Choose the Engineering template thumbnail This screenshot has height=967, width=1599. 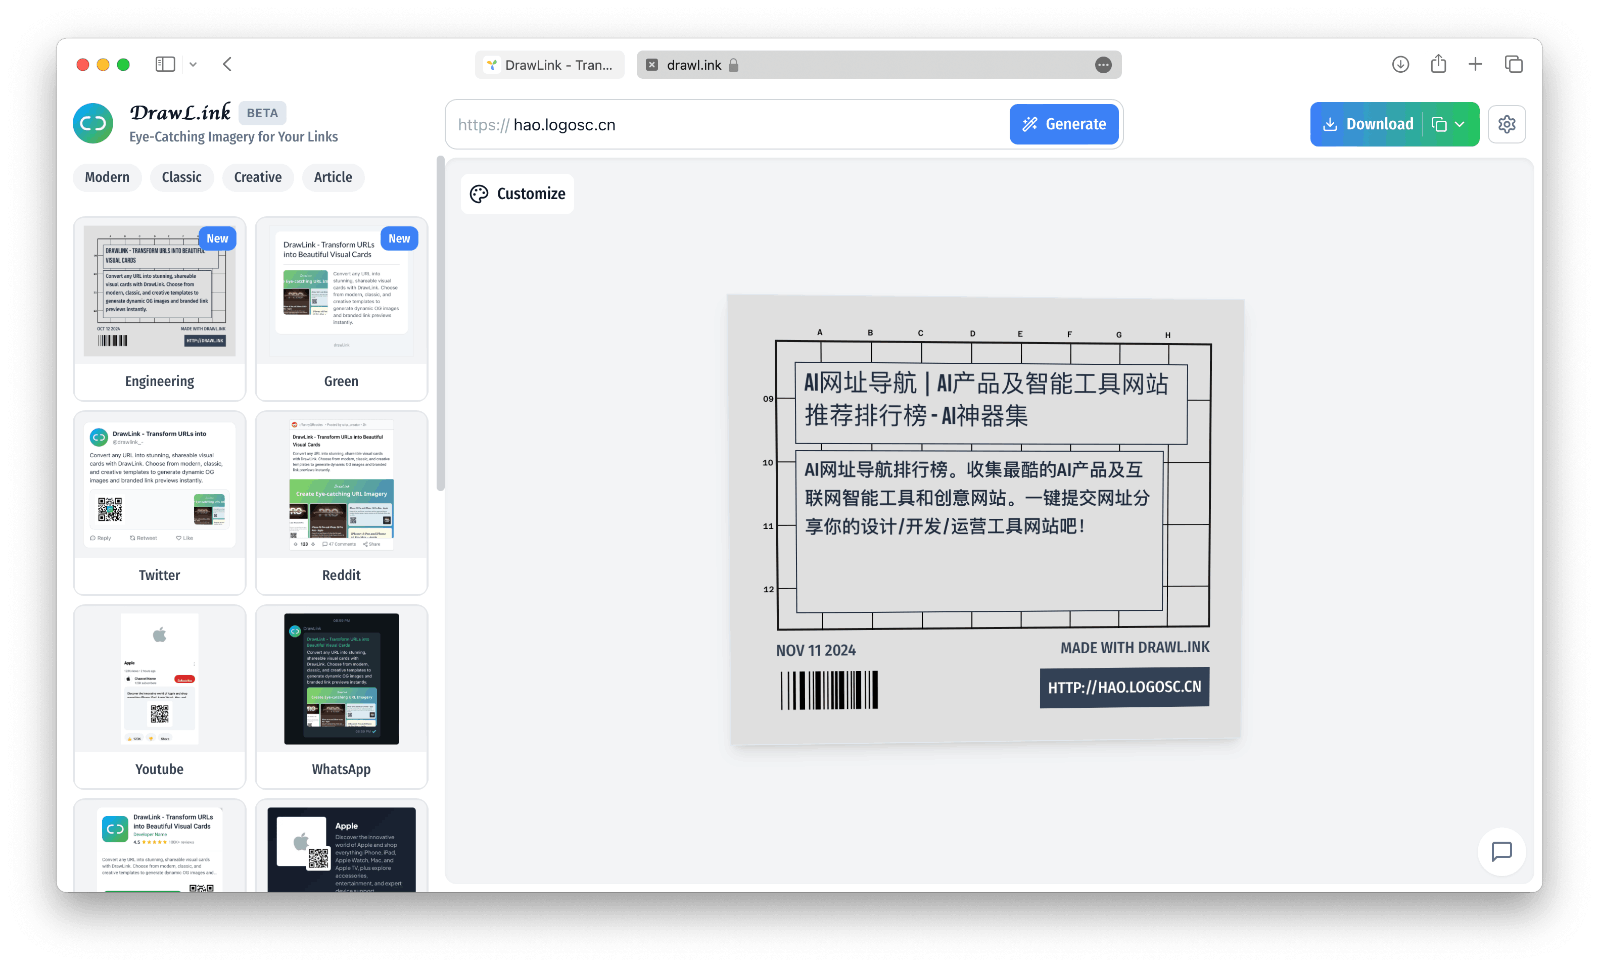pos(160,309)
